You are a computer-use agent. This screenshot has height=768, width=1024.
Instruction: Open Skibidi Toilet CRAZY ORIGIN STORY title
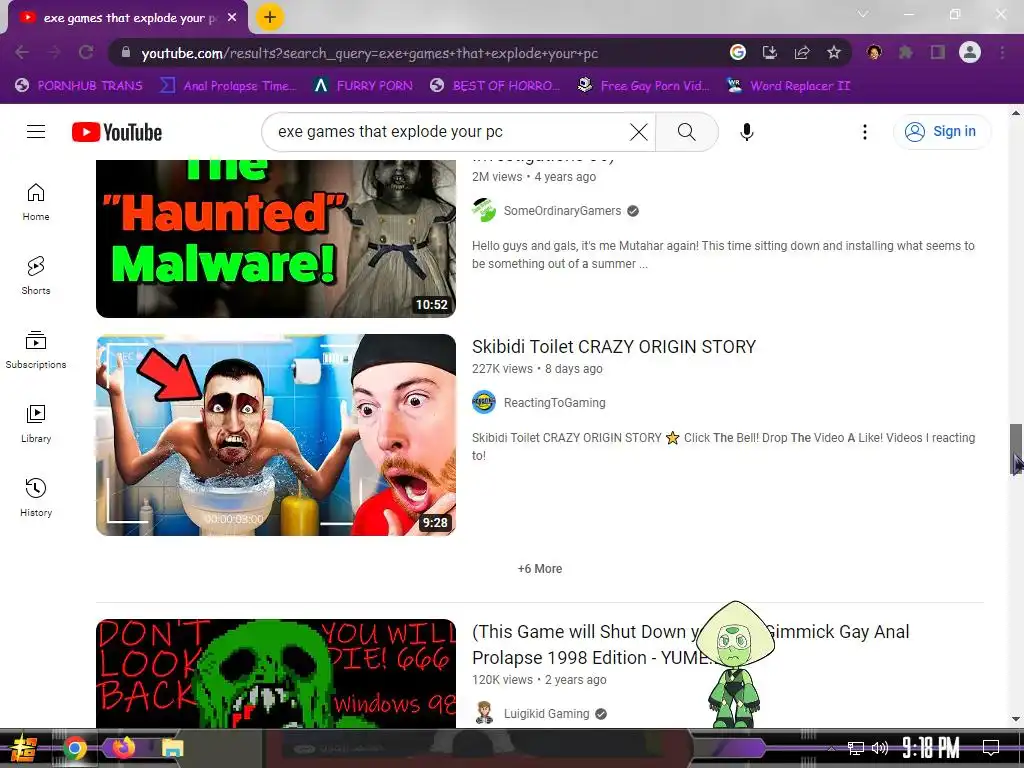pos(614,347)
